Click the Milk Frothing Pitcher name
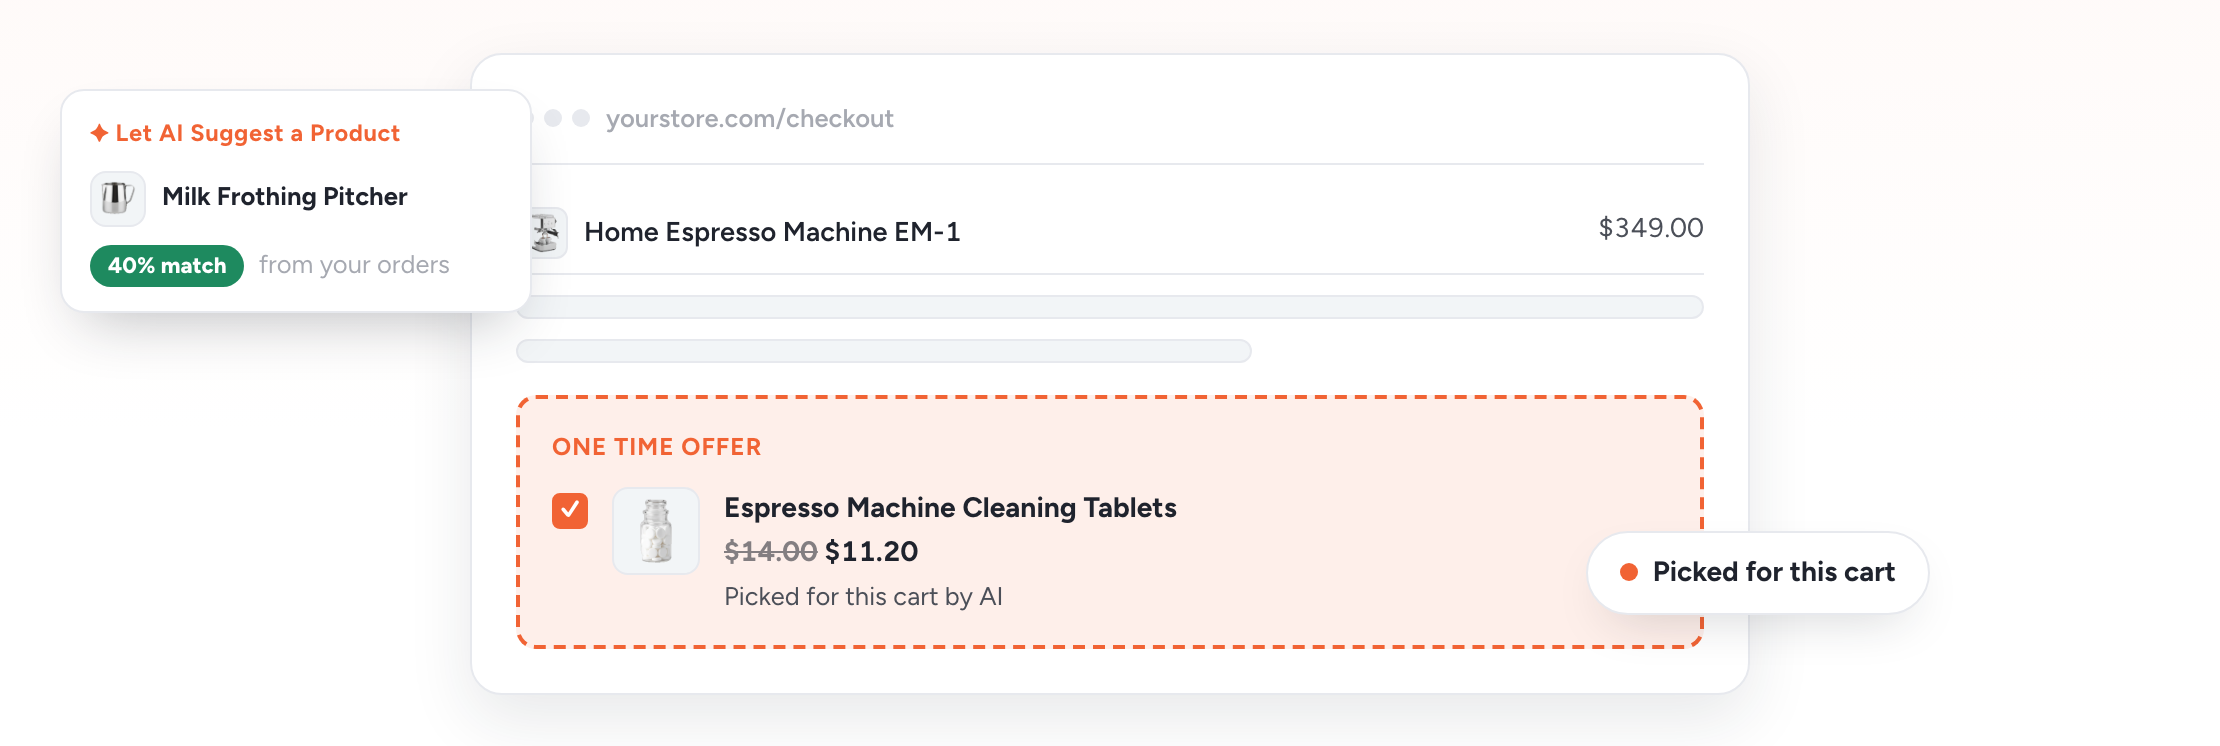The height and width of the screenshot is (746, 2220). 285,197
